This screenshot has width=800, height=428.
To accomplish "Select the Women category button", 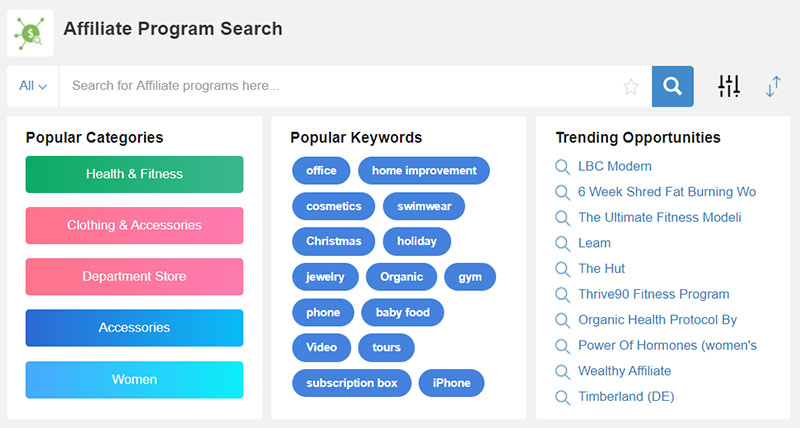I will (134, 380).
